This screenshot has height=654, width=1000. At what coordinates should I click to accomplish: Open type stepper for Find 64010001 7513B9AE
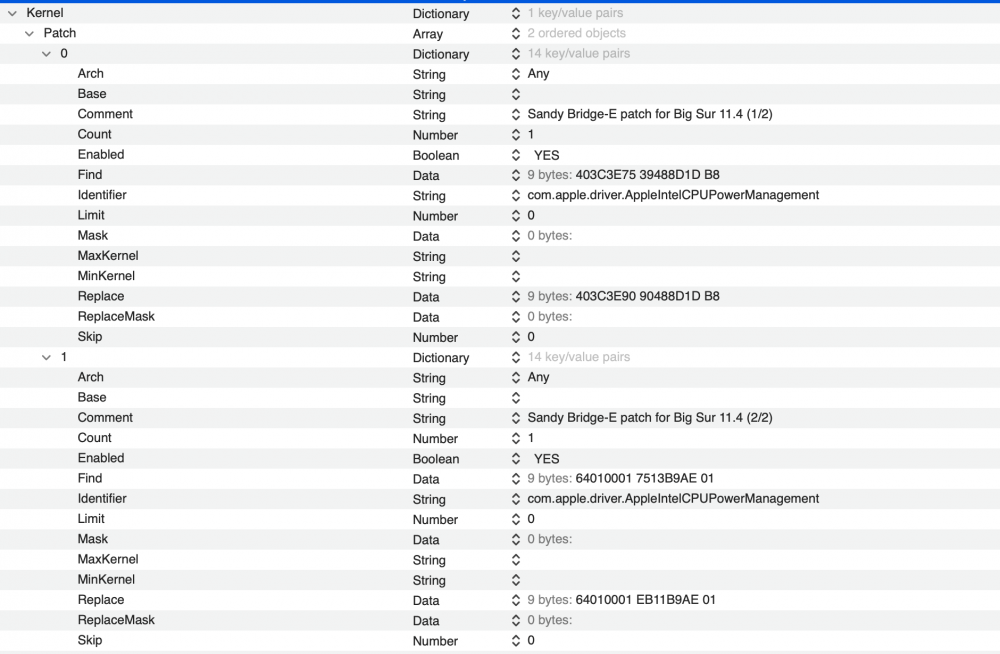(x=516, y=479)
